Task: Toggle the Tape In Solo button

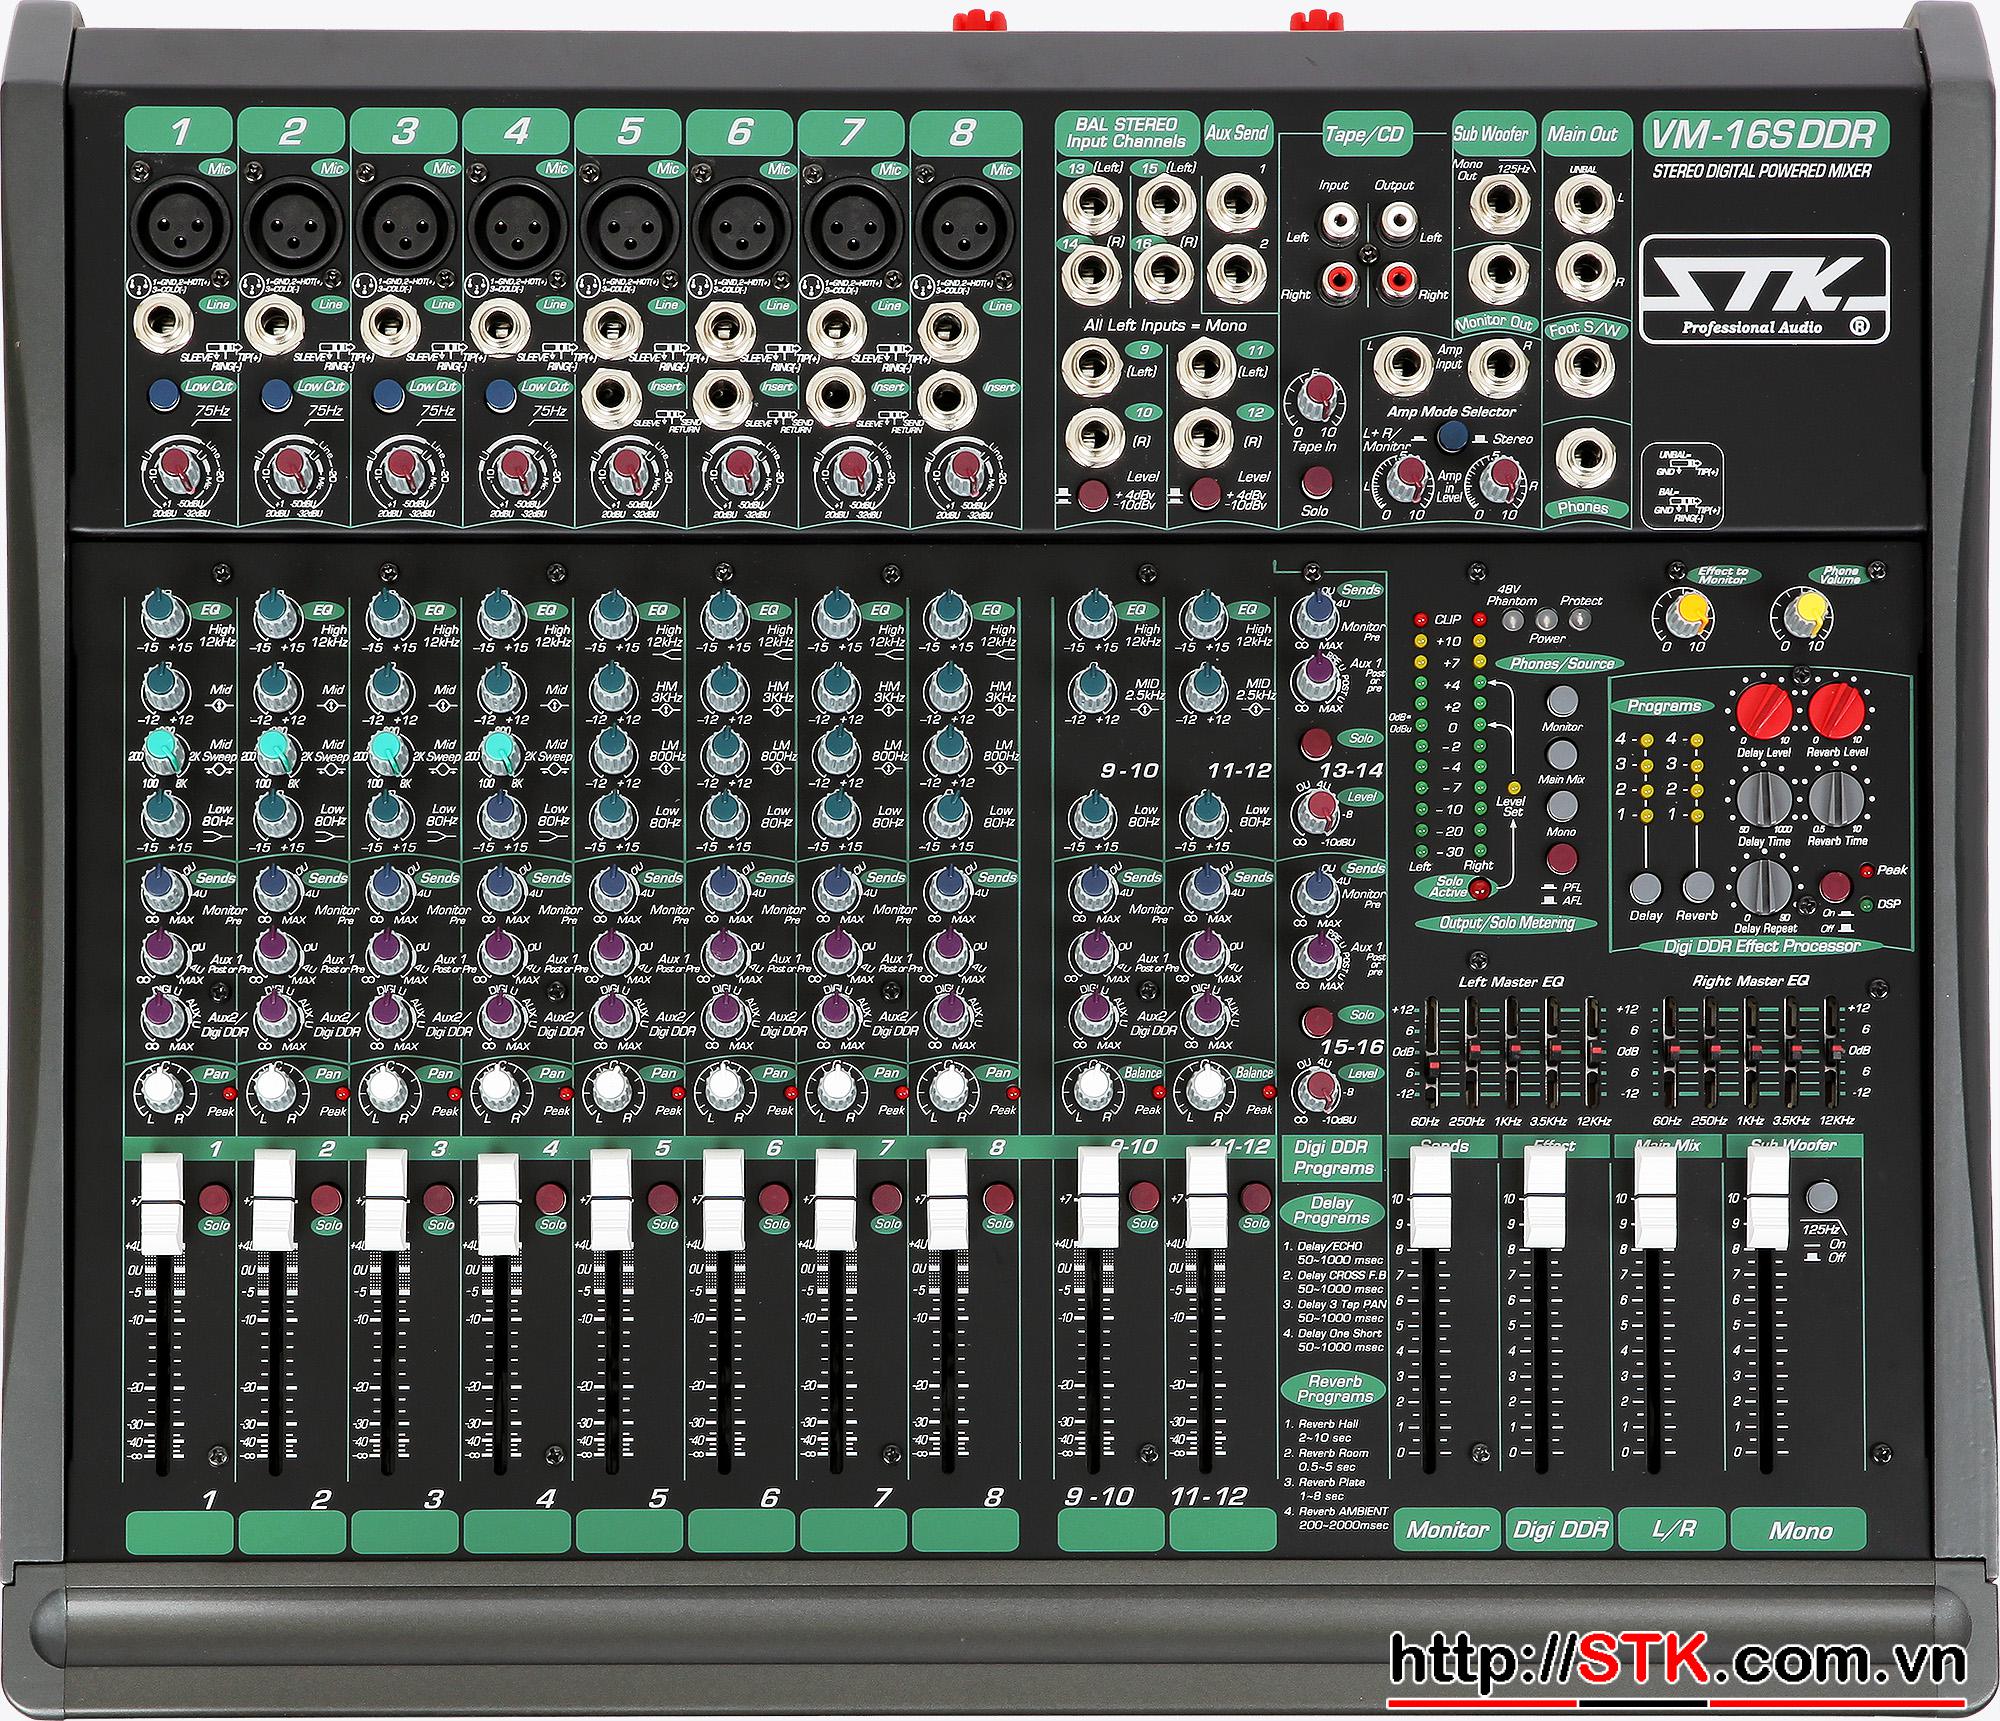Action: coord(1316,483)
